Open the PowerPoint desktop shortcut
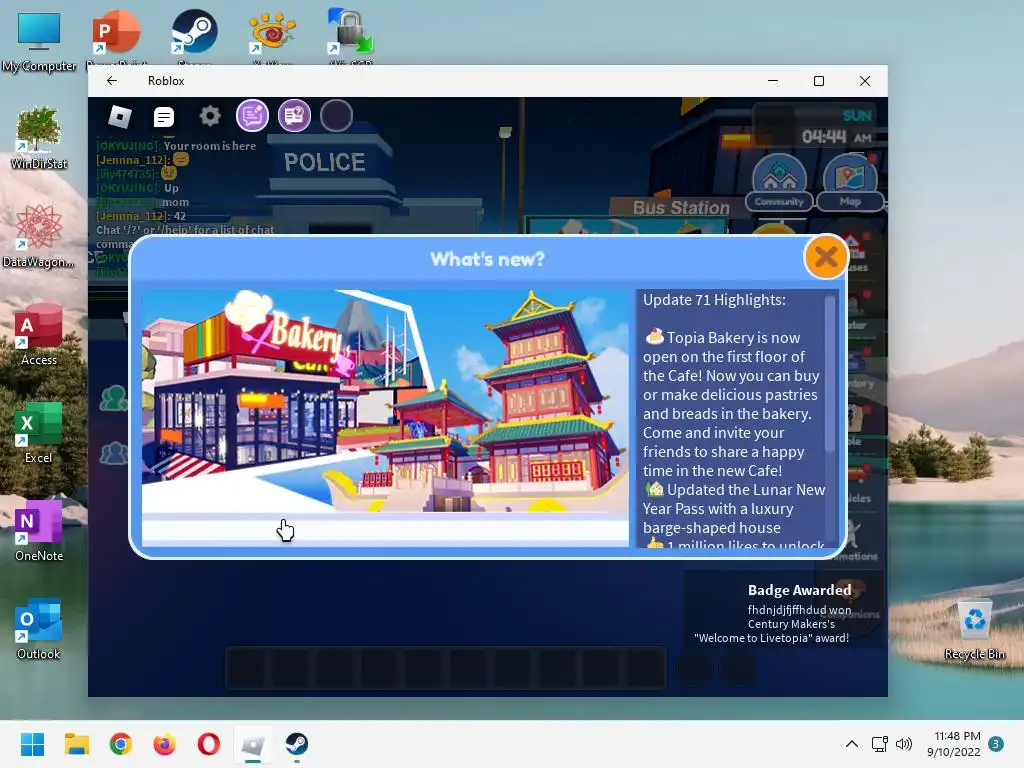Screen dimensions: 1024x768 tap(116, 38)
